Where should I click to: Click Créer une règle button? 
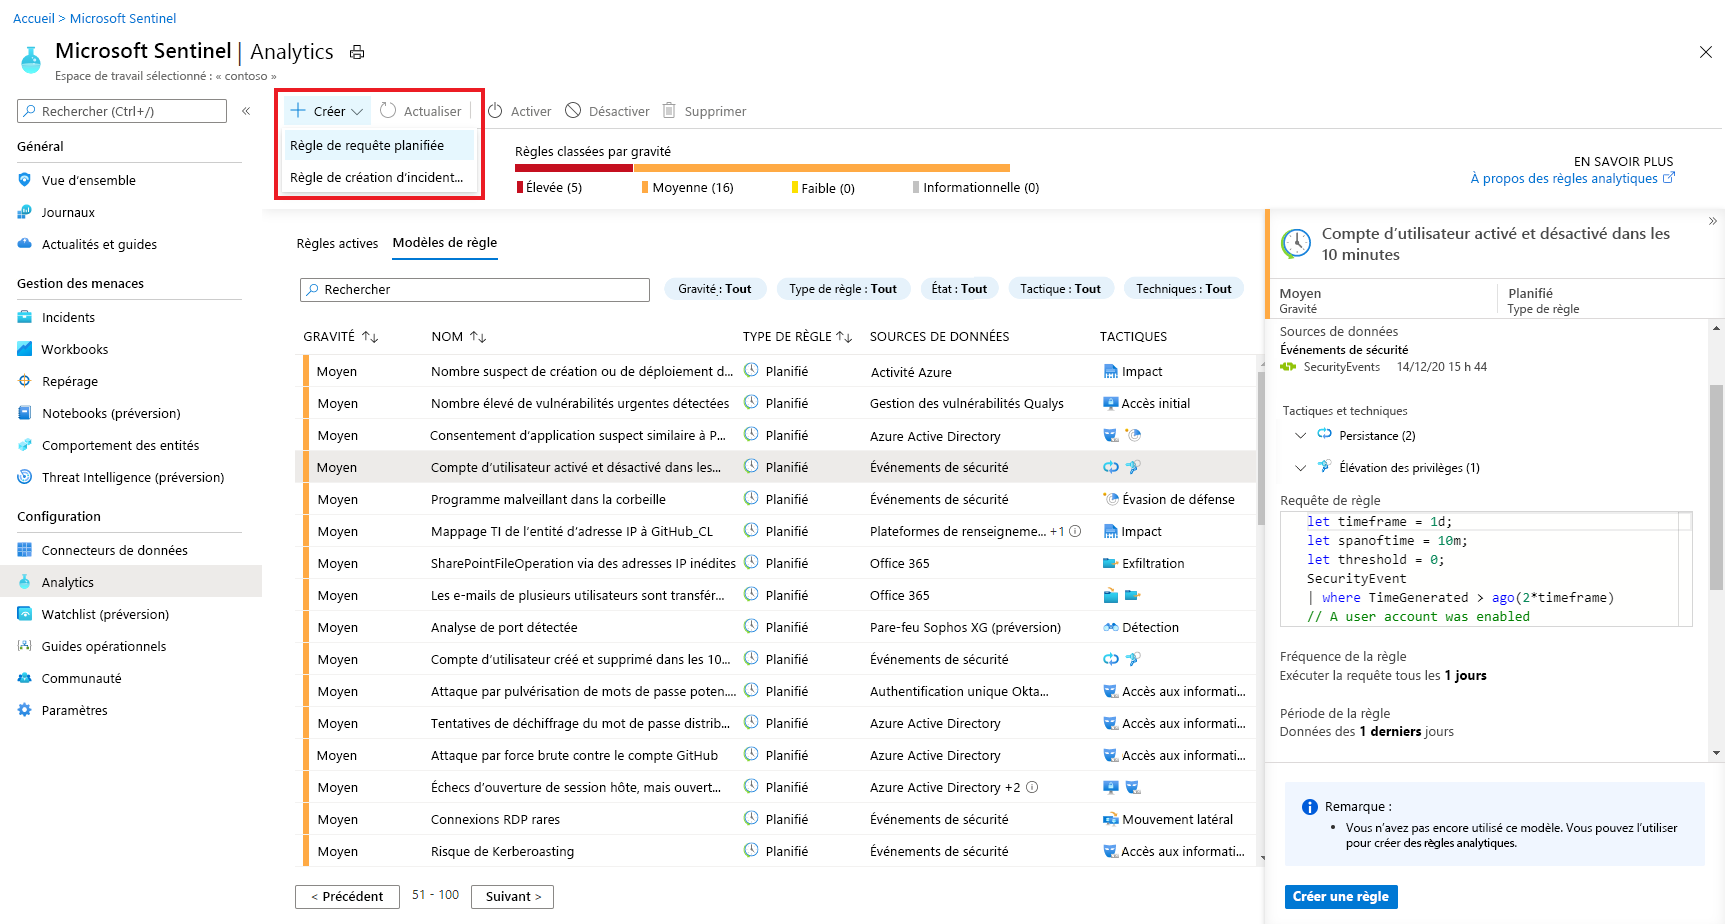[1341, 896]
